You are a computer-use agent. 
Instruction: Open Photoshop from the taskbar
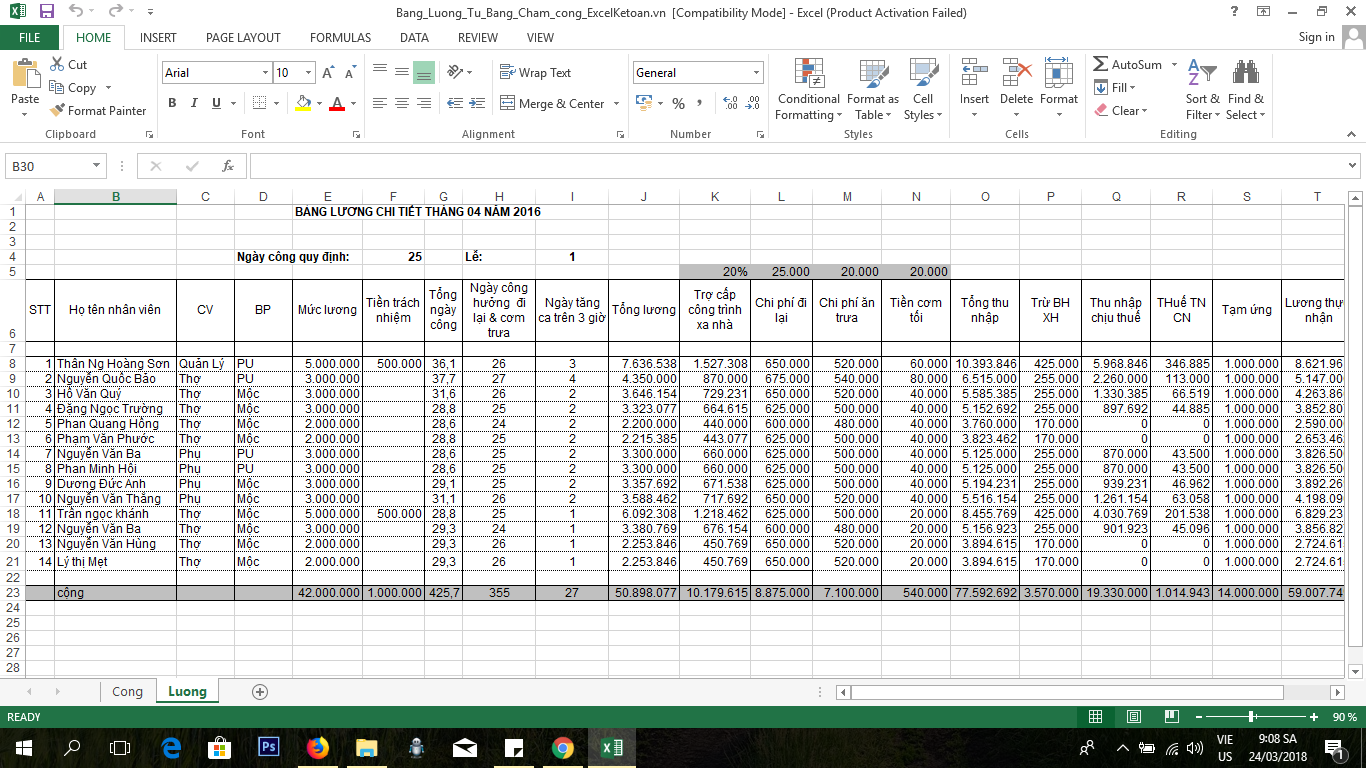(268, 747)
